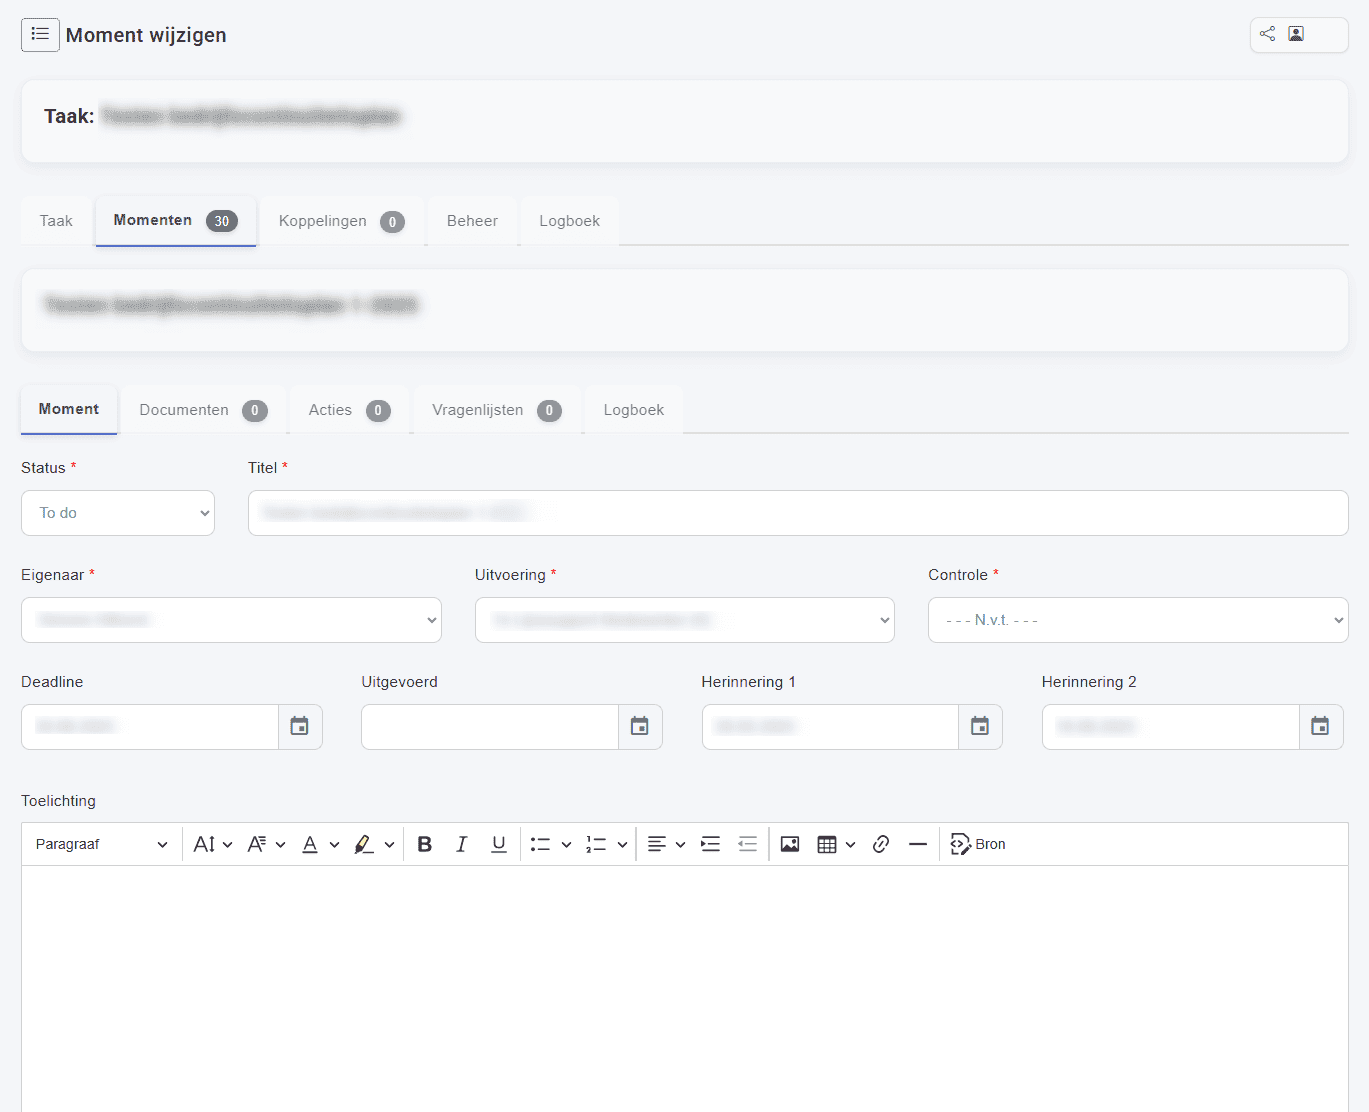
Task: Insert a horizontal line in the editor
Action: point(918,844)
